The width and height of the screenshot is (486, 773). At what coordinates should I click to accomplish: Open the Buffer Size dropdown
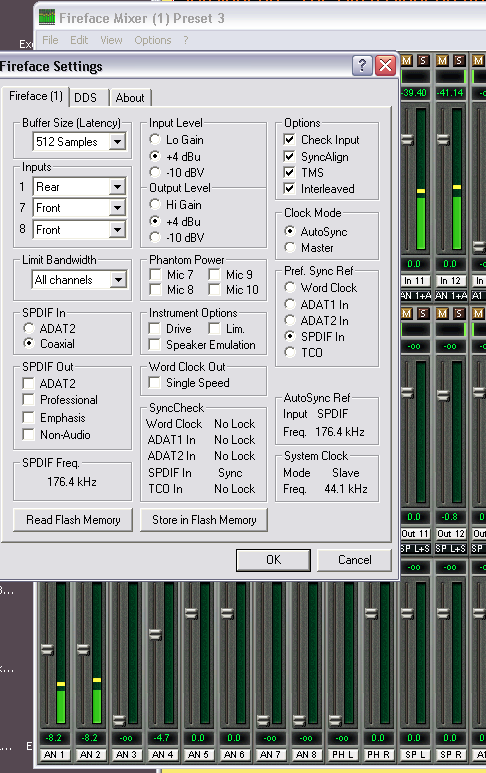click(x=117, y=142)
